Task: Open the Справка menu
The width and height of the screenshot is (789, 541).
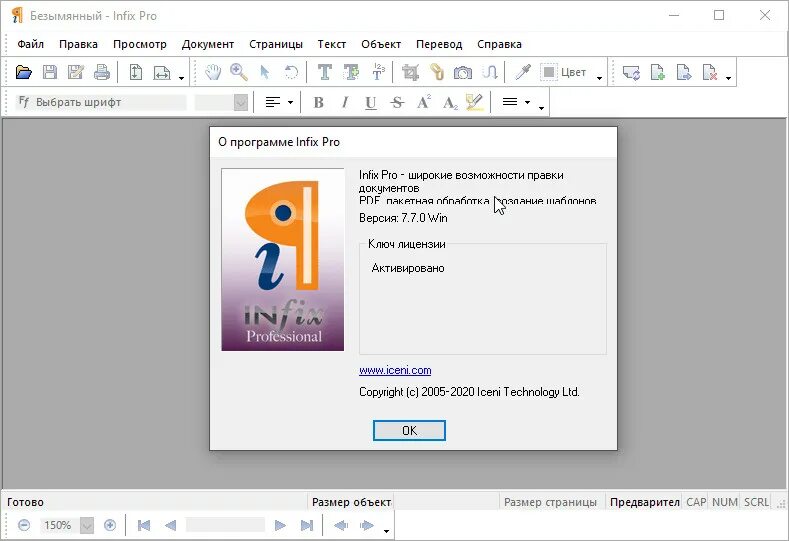Action: click(499, 44)
